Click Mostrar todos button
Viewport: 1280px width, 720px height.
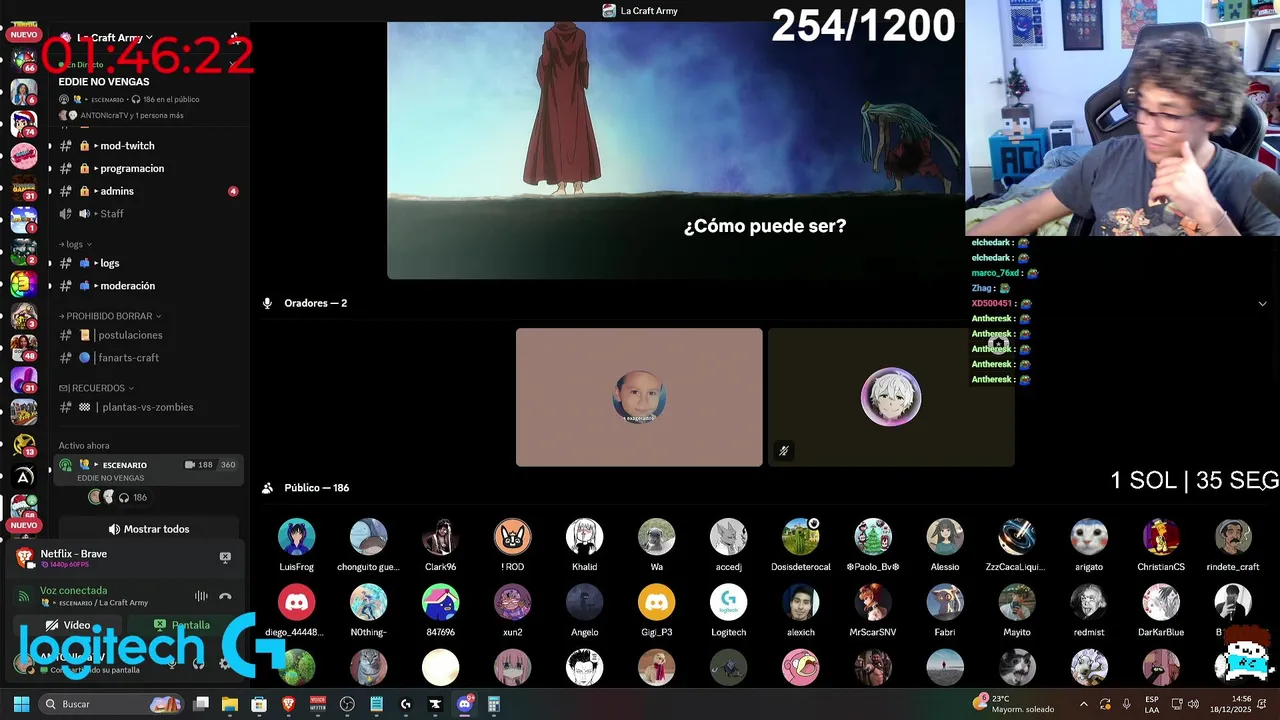(149, 529)
